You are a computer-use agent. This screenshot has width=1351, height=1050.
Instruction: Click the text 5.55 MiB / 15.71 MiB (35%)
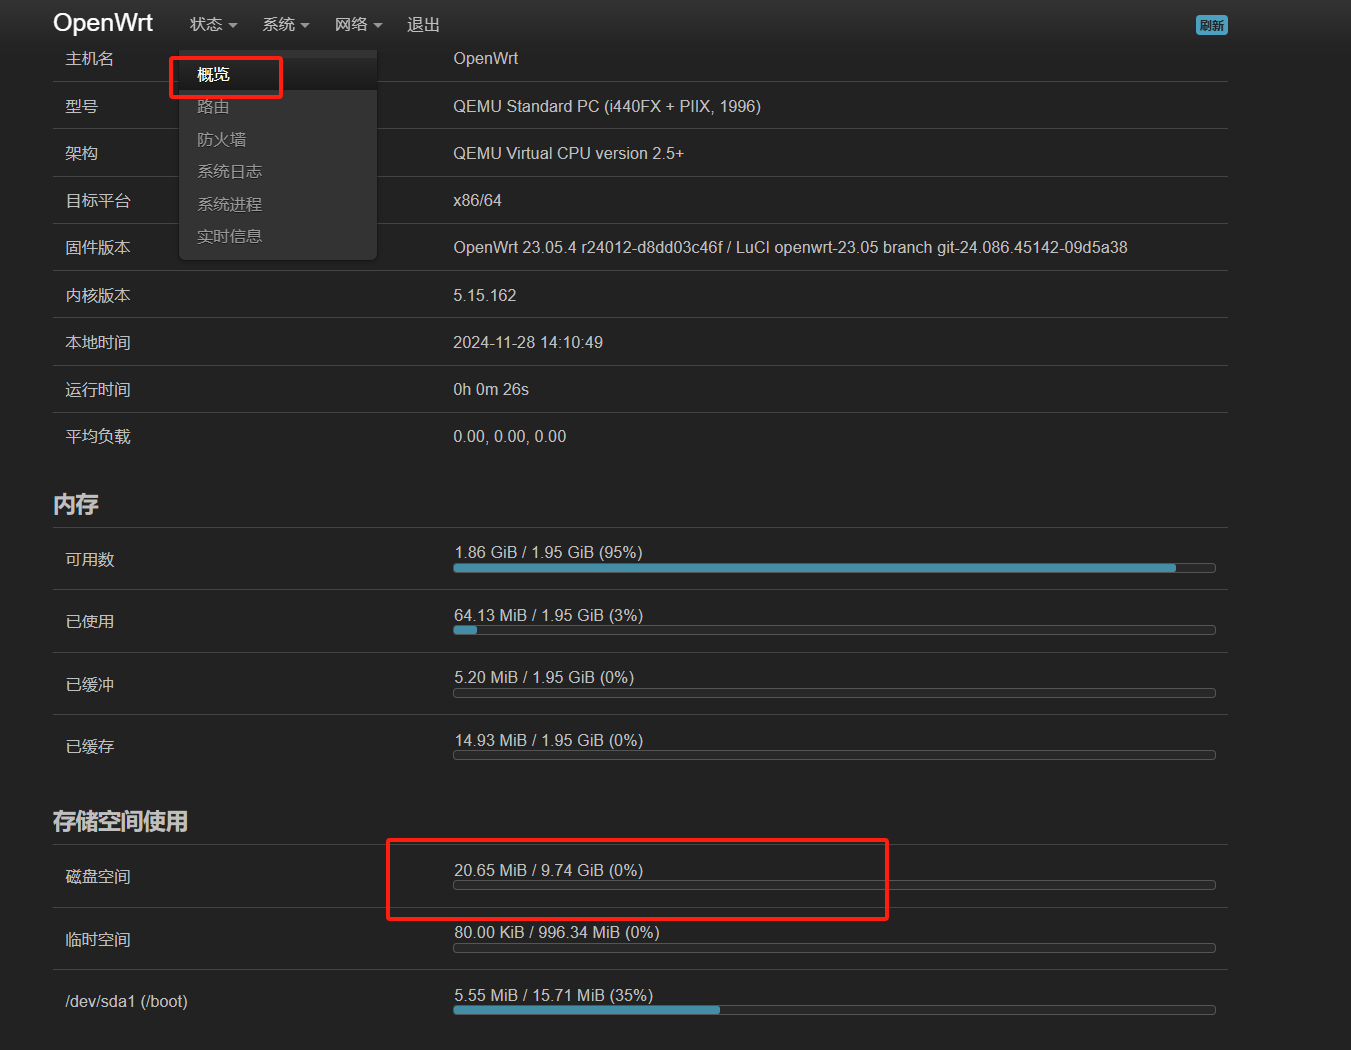pos(554,995)
